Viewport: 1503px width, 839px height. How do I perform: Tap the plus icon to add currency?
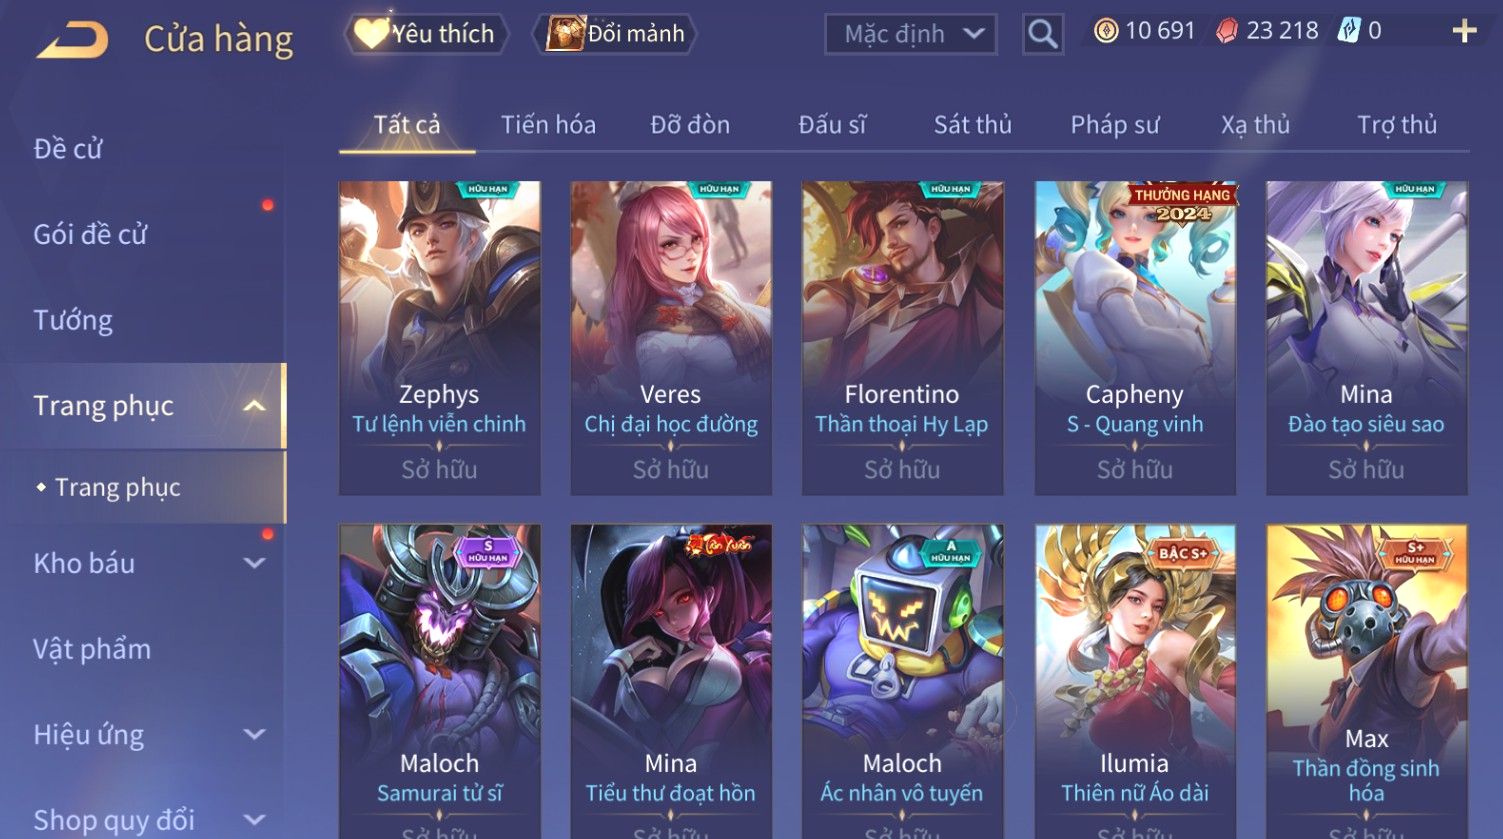click(x=1464, y=32)
